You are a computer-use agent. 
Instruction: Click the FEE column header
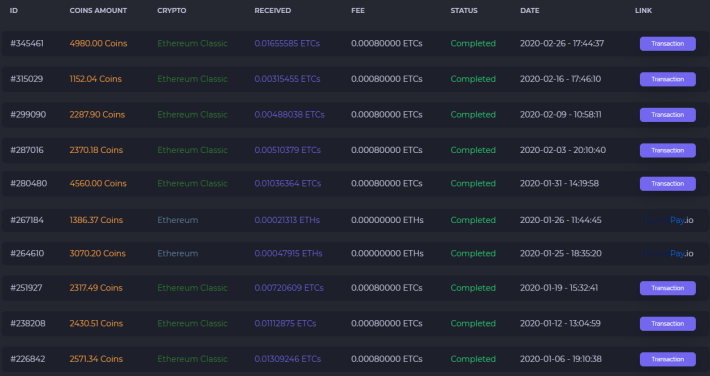tap(358, 10)
